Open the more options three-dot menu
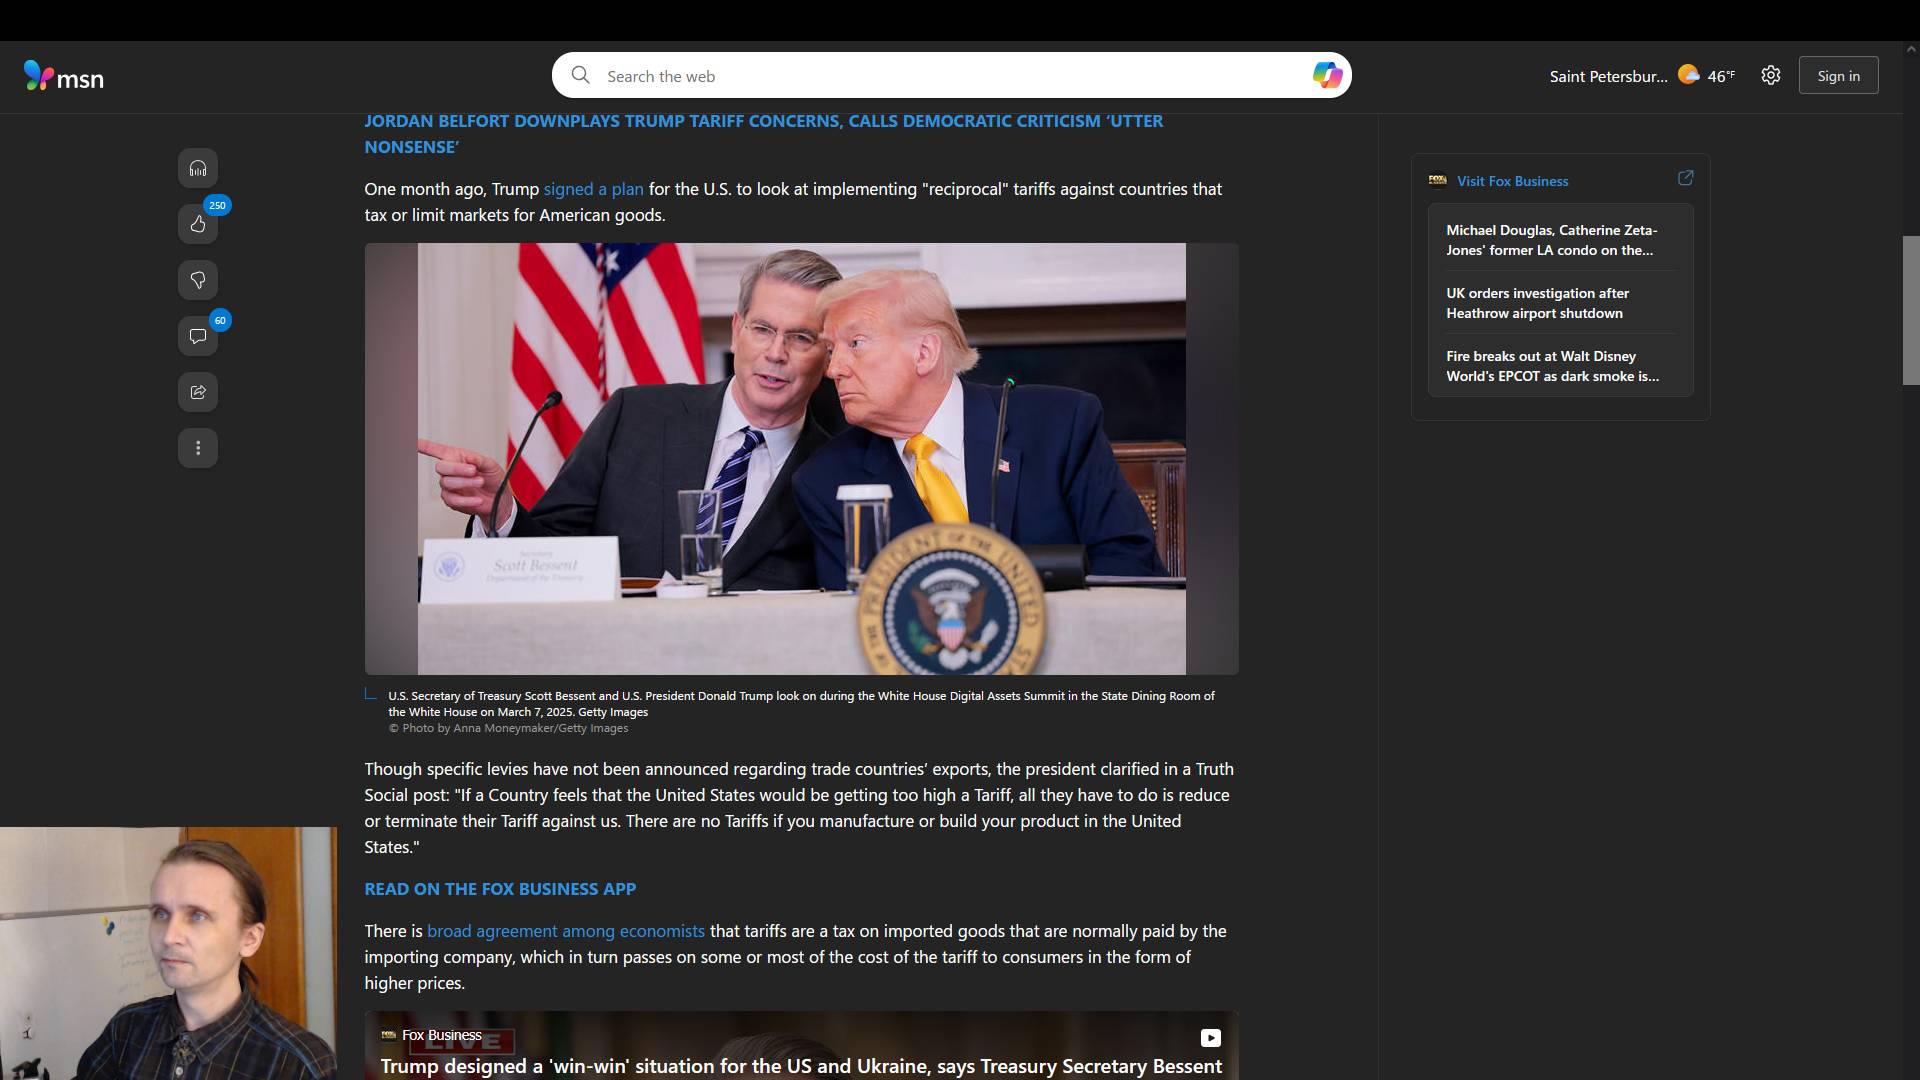 coord(198,448)
